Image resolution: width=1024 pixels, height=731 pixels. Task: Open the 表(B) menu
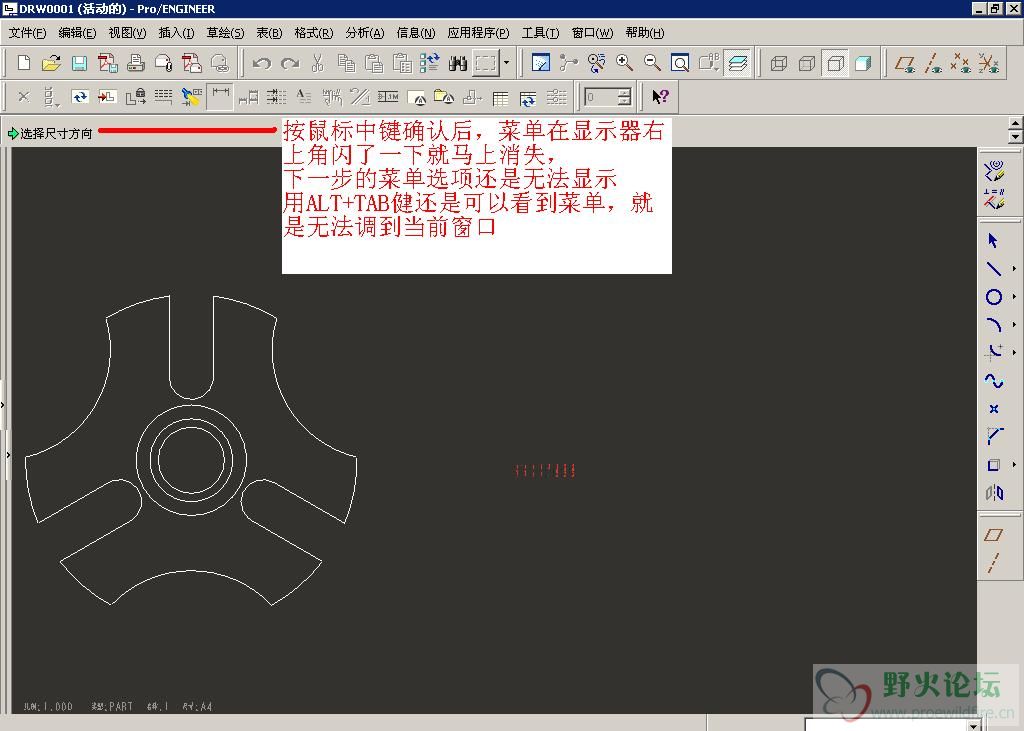click(269, 33)
